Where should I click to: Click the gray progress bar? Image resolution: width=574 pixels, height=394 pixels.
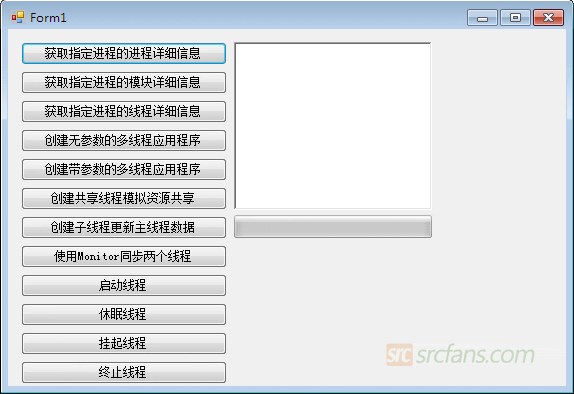click(333, 227)
